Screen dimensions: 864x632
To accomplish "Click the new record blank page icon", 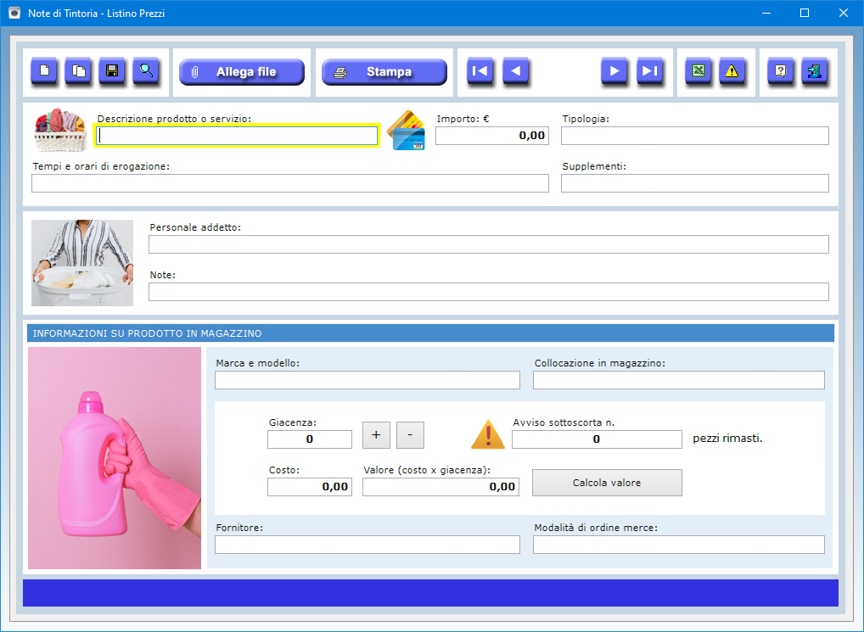I will tap(44, 71).
